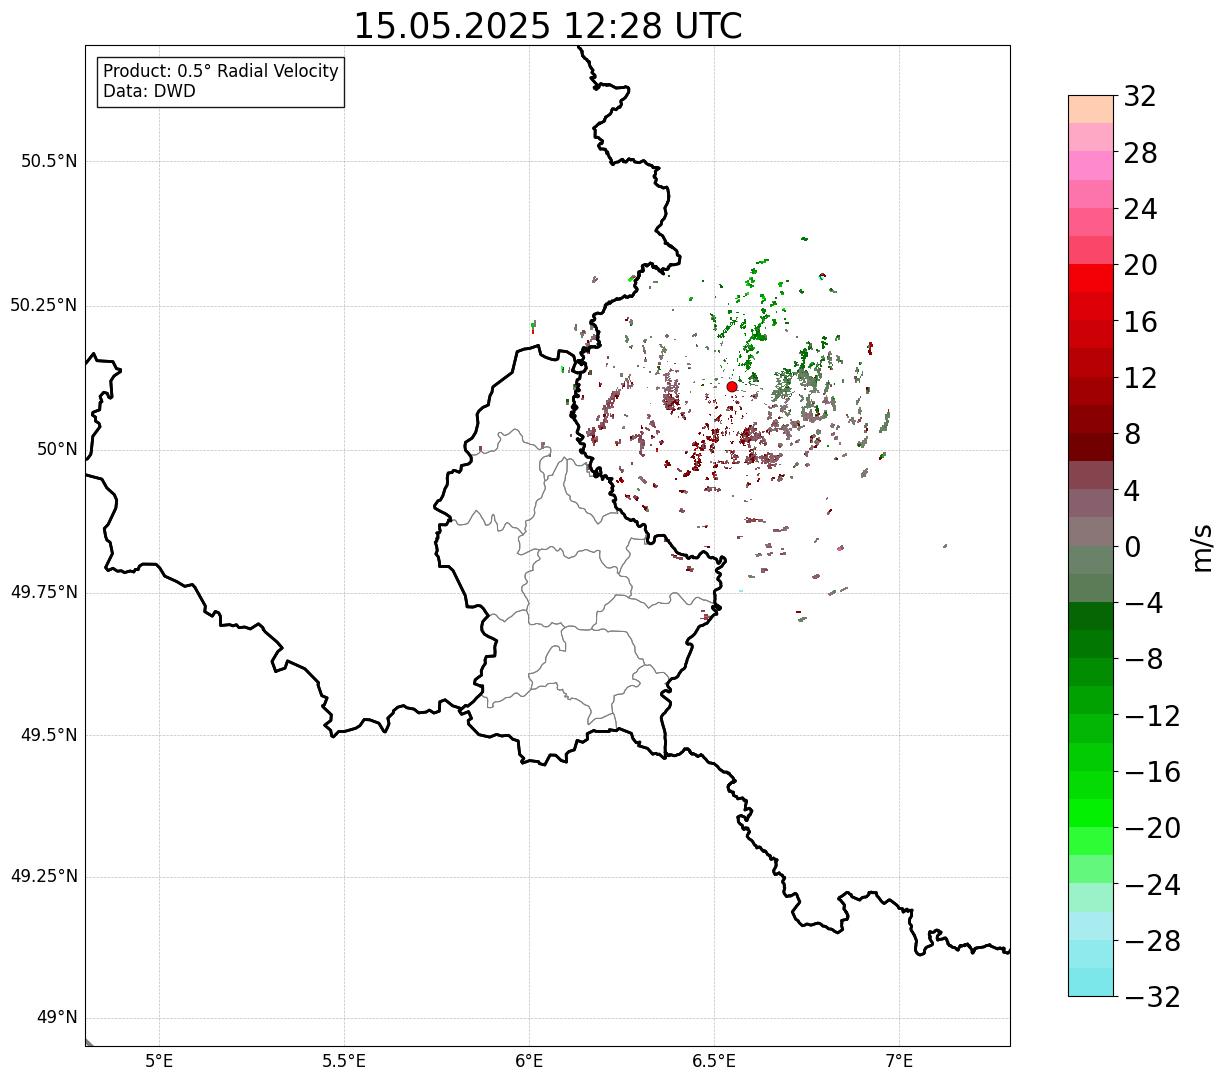Screen dimensions: 1225x1081
Task: Click the dark green swatch below −4
Action: [1091, 616]
